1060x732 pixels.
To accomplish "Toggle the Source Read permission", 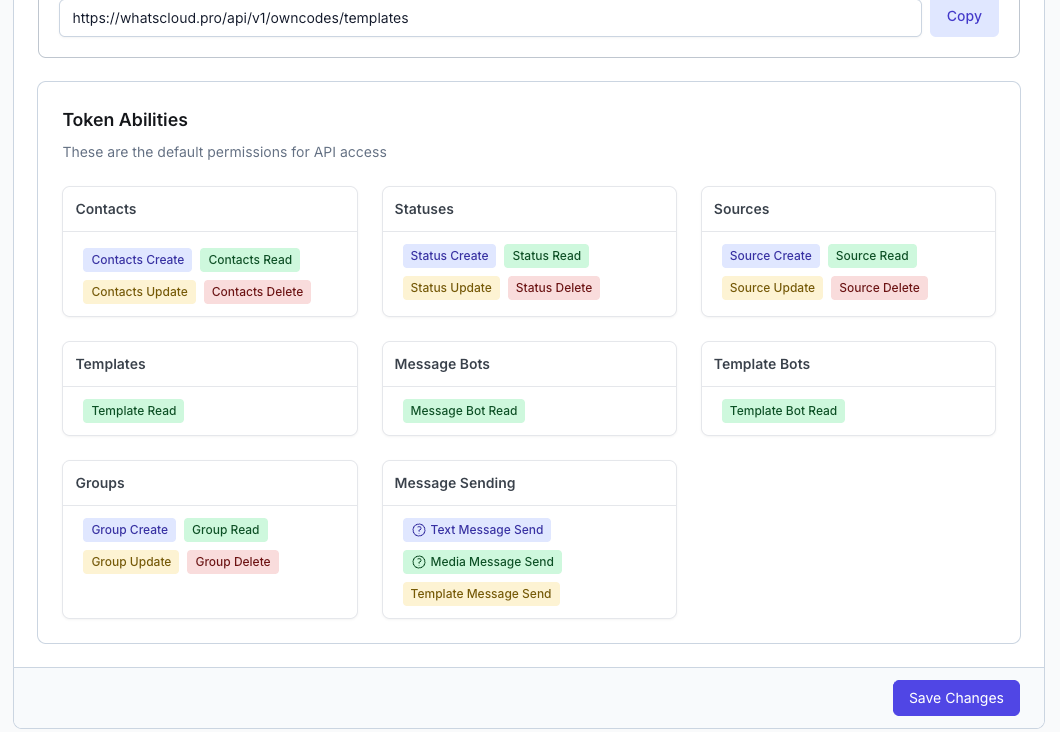I will pos(872,256).
